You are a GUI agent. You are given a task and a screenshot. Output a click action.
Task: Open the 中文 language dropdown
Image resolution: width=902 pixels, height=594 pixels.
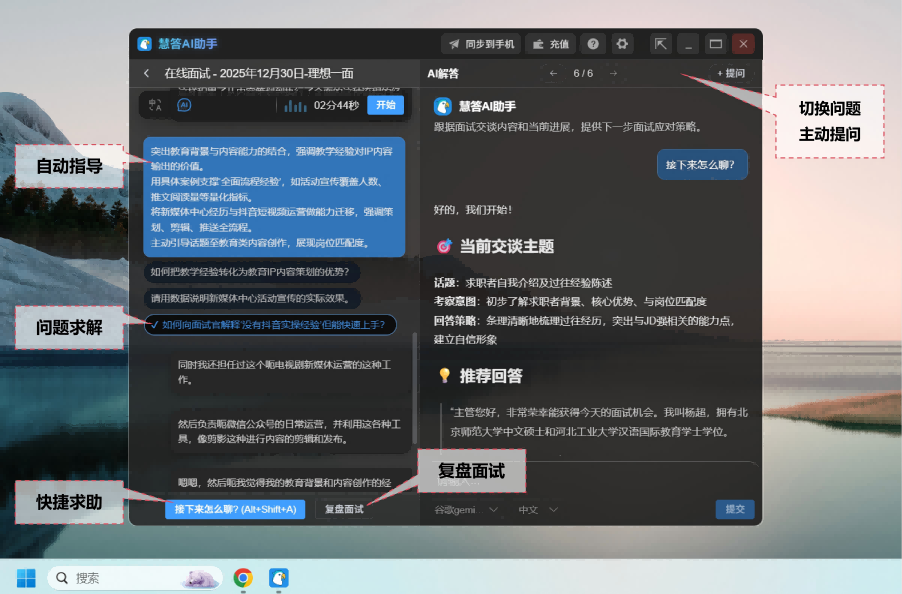538,510
